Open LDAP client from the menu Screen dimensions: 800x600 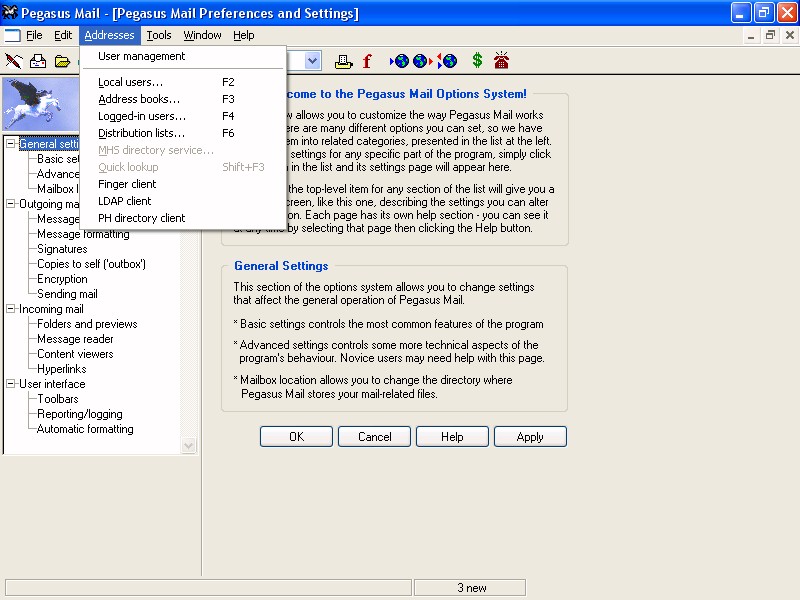(182, 201)
